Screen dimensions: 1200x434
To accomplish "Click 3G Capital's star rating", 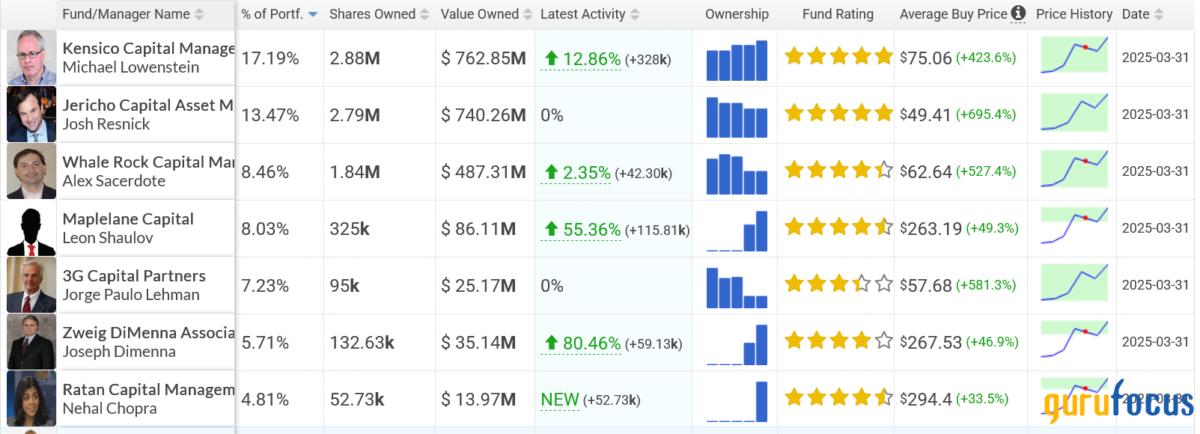I will 838,285.
